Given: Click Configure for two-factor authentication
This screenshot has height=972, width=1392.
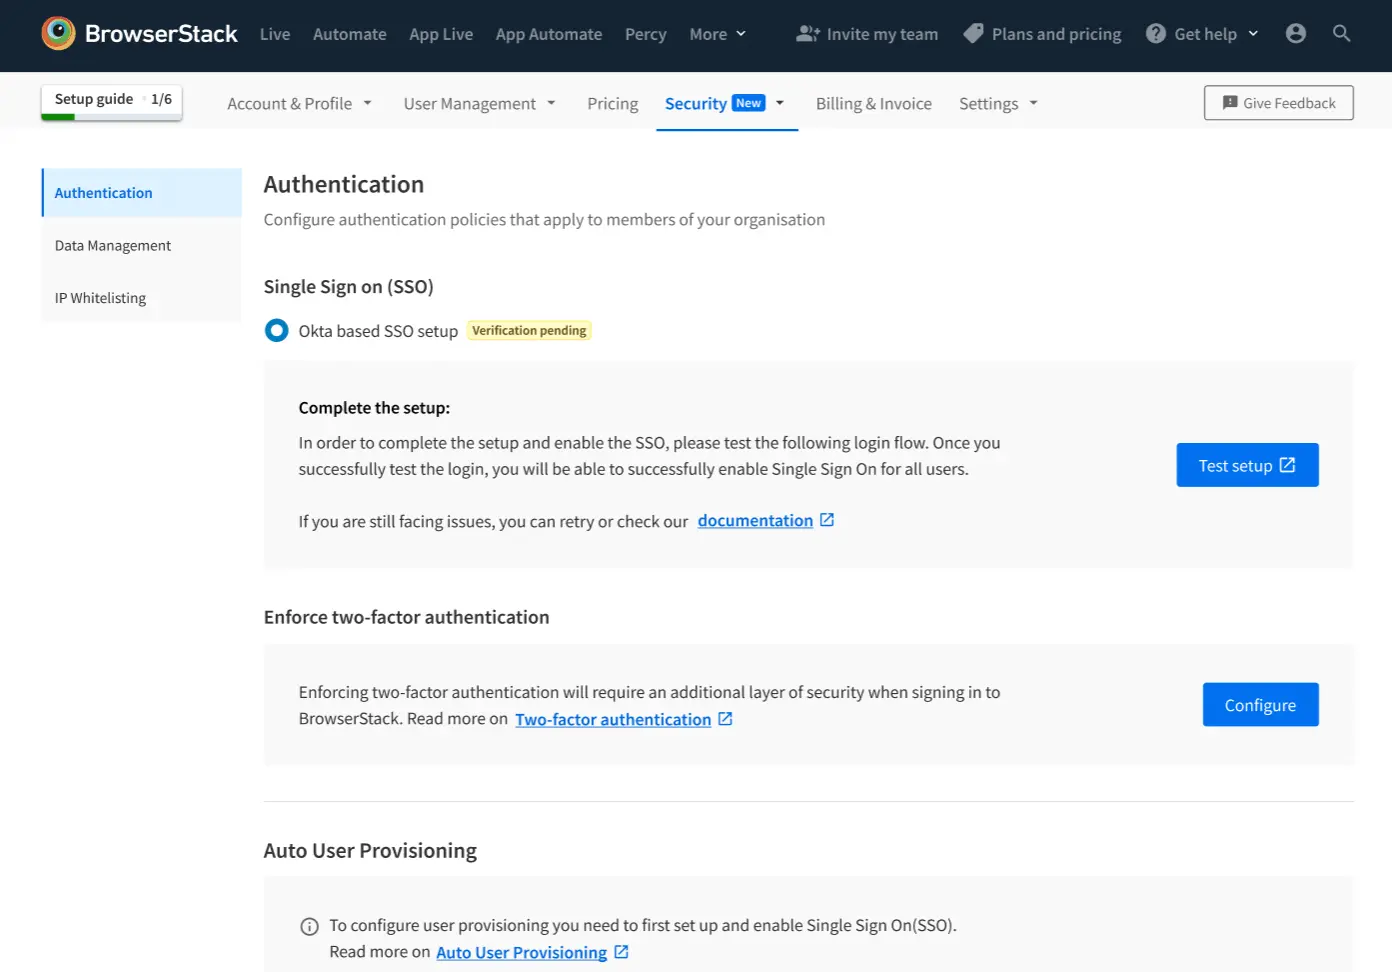Looking at the screenshot, I should click(x=1259, y=705).
